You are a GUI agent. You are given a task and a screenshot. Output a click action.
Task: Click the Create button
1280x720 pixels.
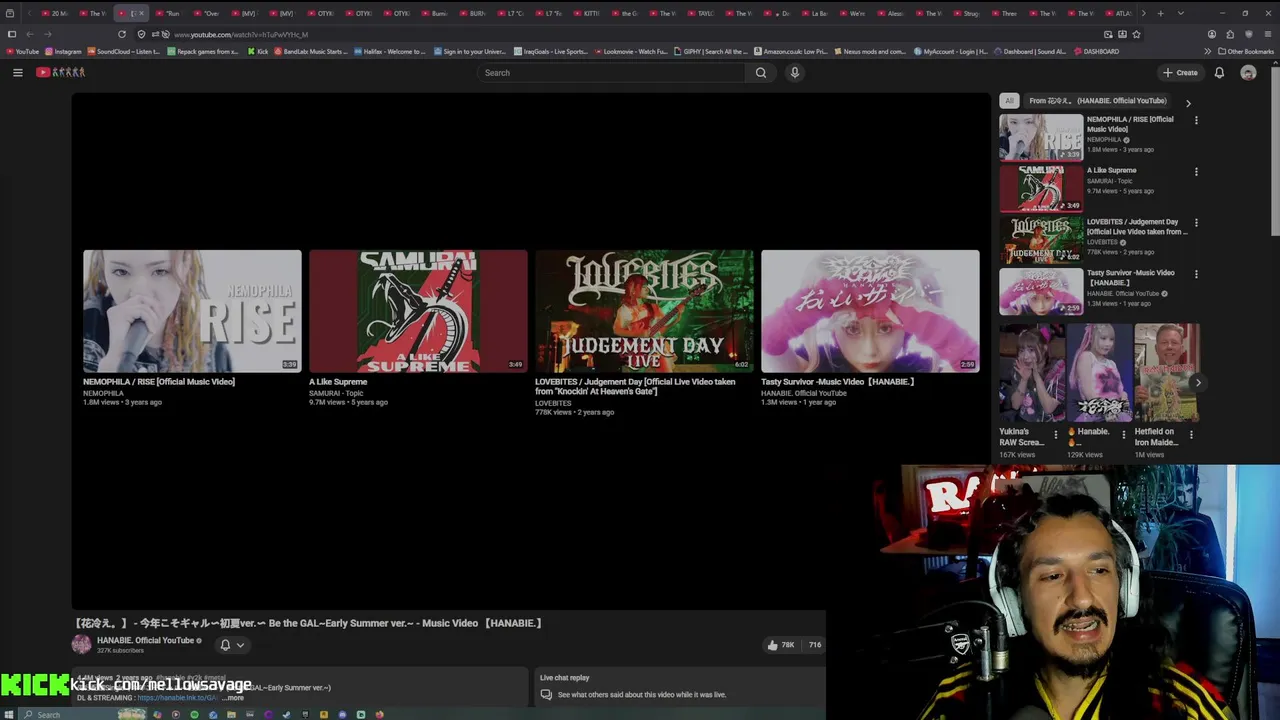[1180, 72]
